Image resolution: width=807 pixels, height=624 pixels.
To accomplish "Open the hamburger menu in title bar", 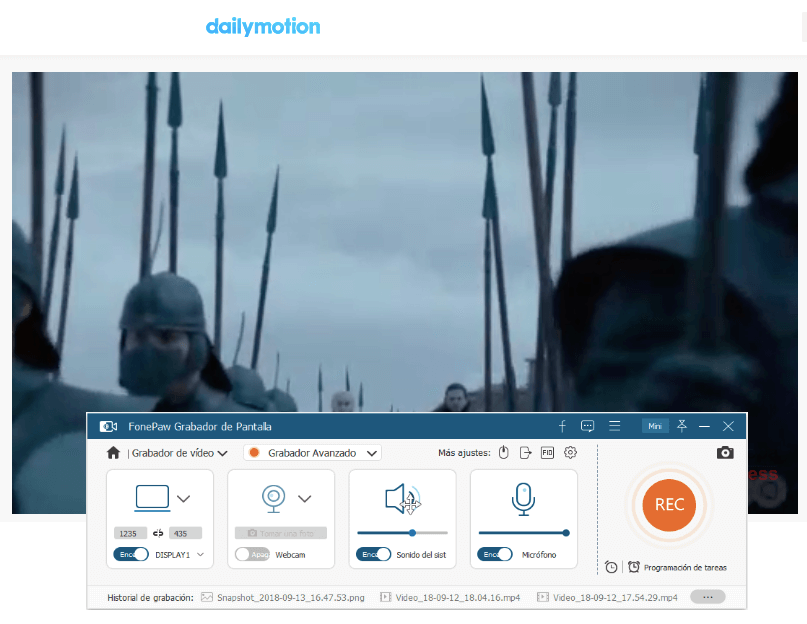I will tap(615, 426).
